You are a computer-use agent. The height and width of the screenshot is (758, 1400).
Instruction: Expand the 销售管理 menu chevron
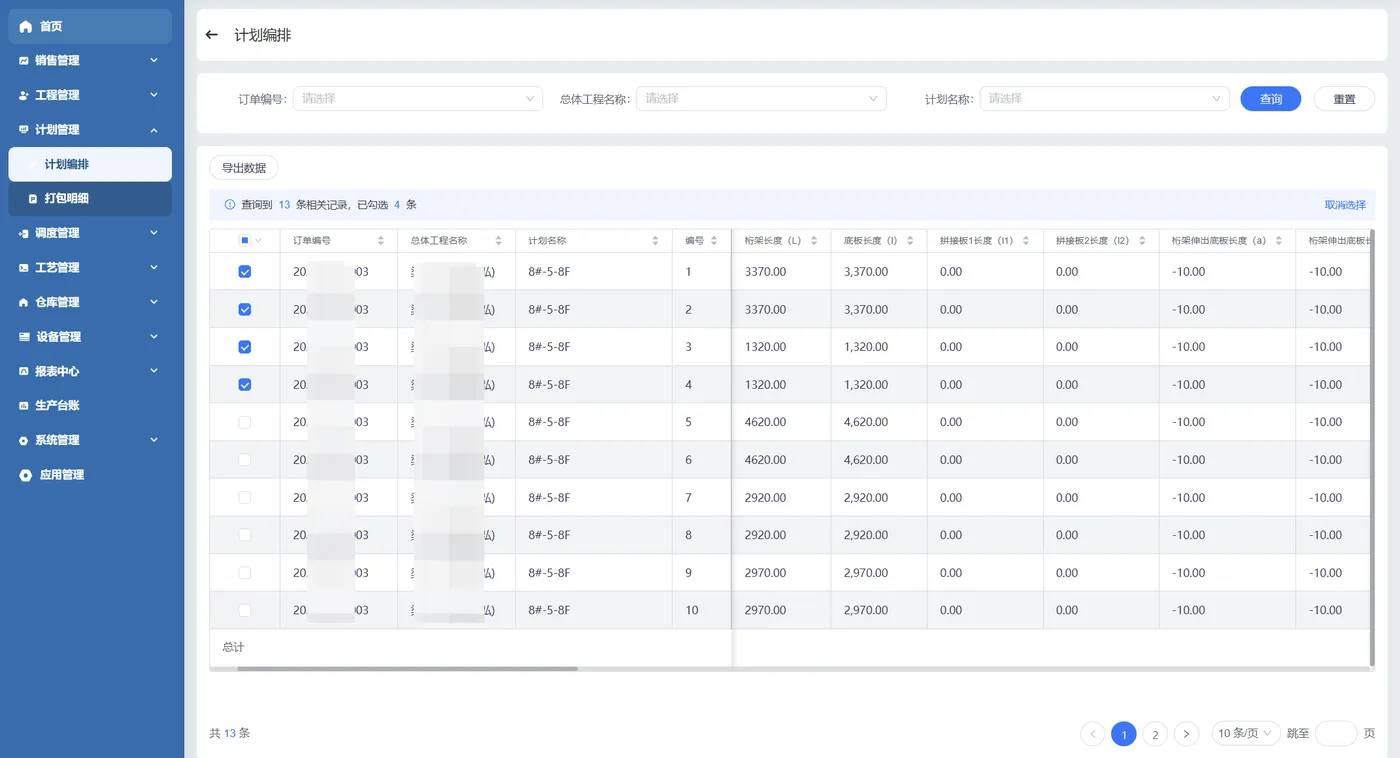tap(154, 61)
